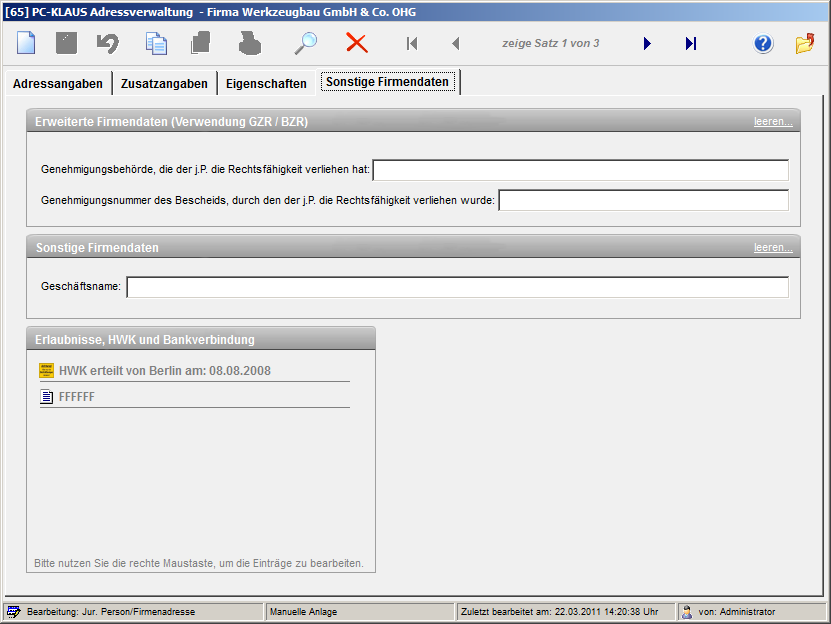
Task: Jump to the last record
Action: point(690,43)
